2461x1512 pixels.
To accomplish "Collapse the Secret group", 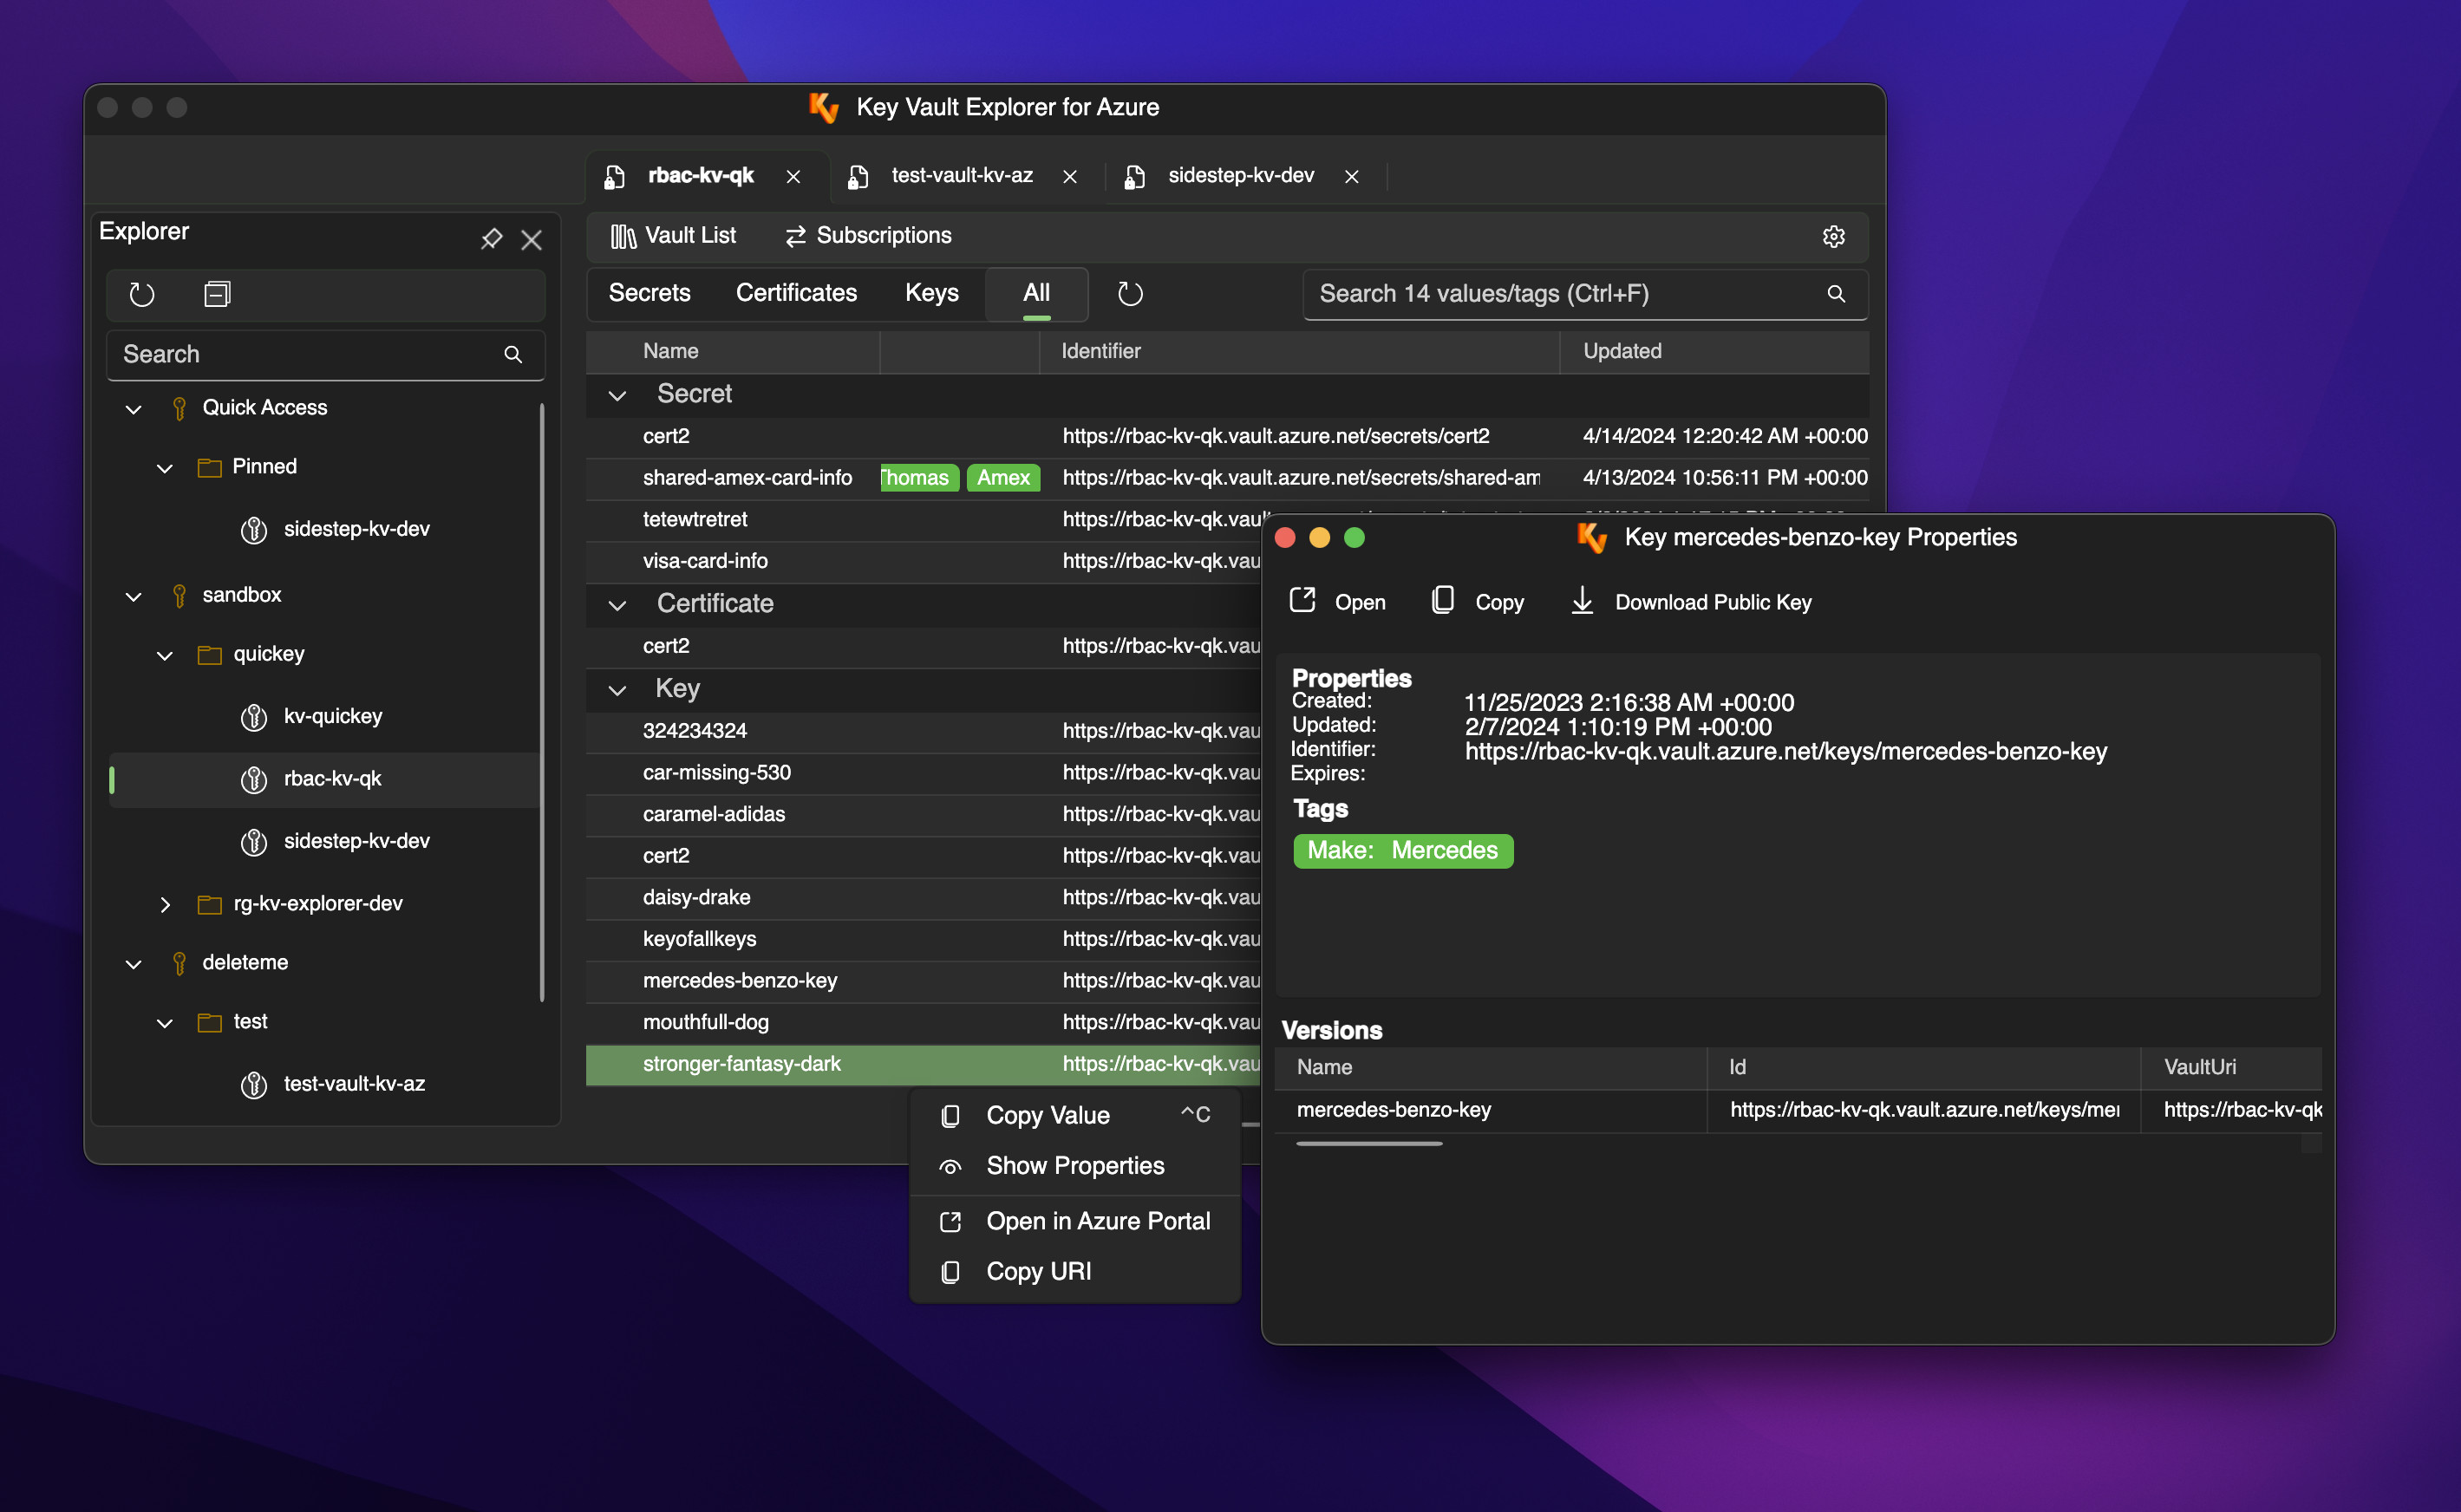I will pos(617,395).
